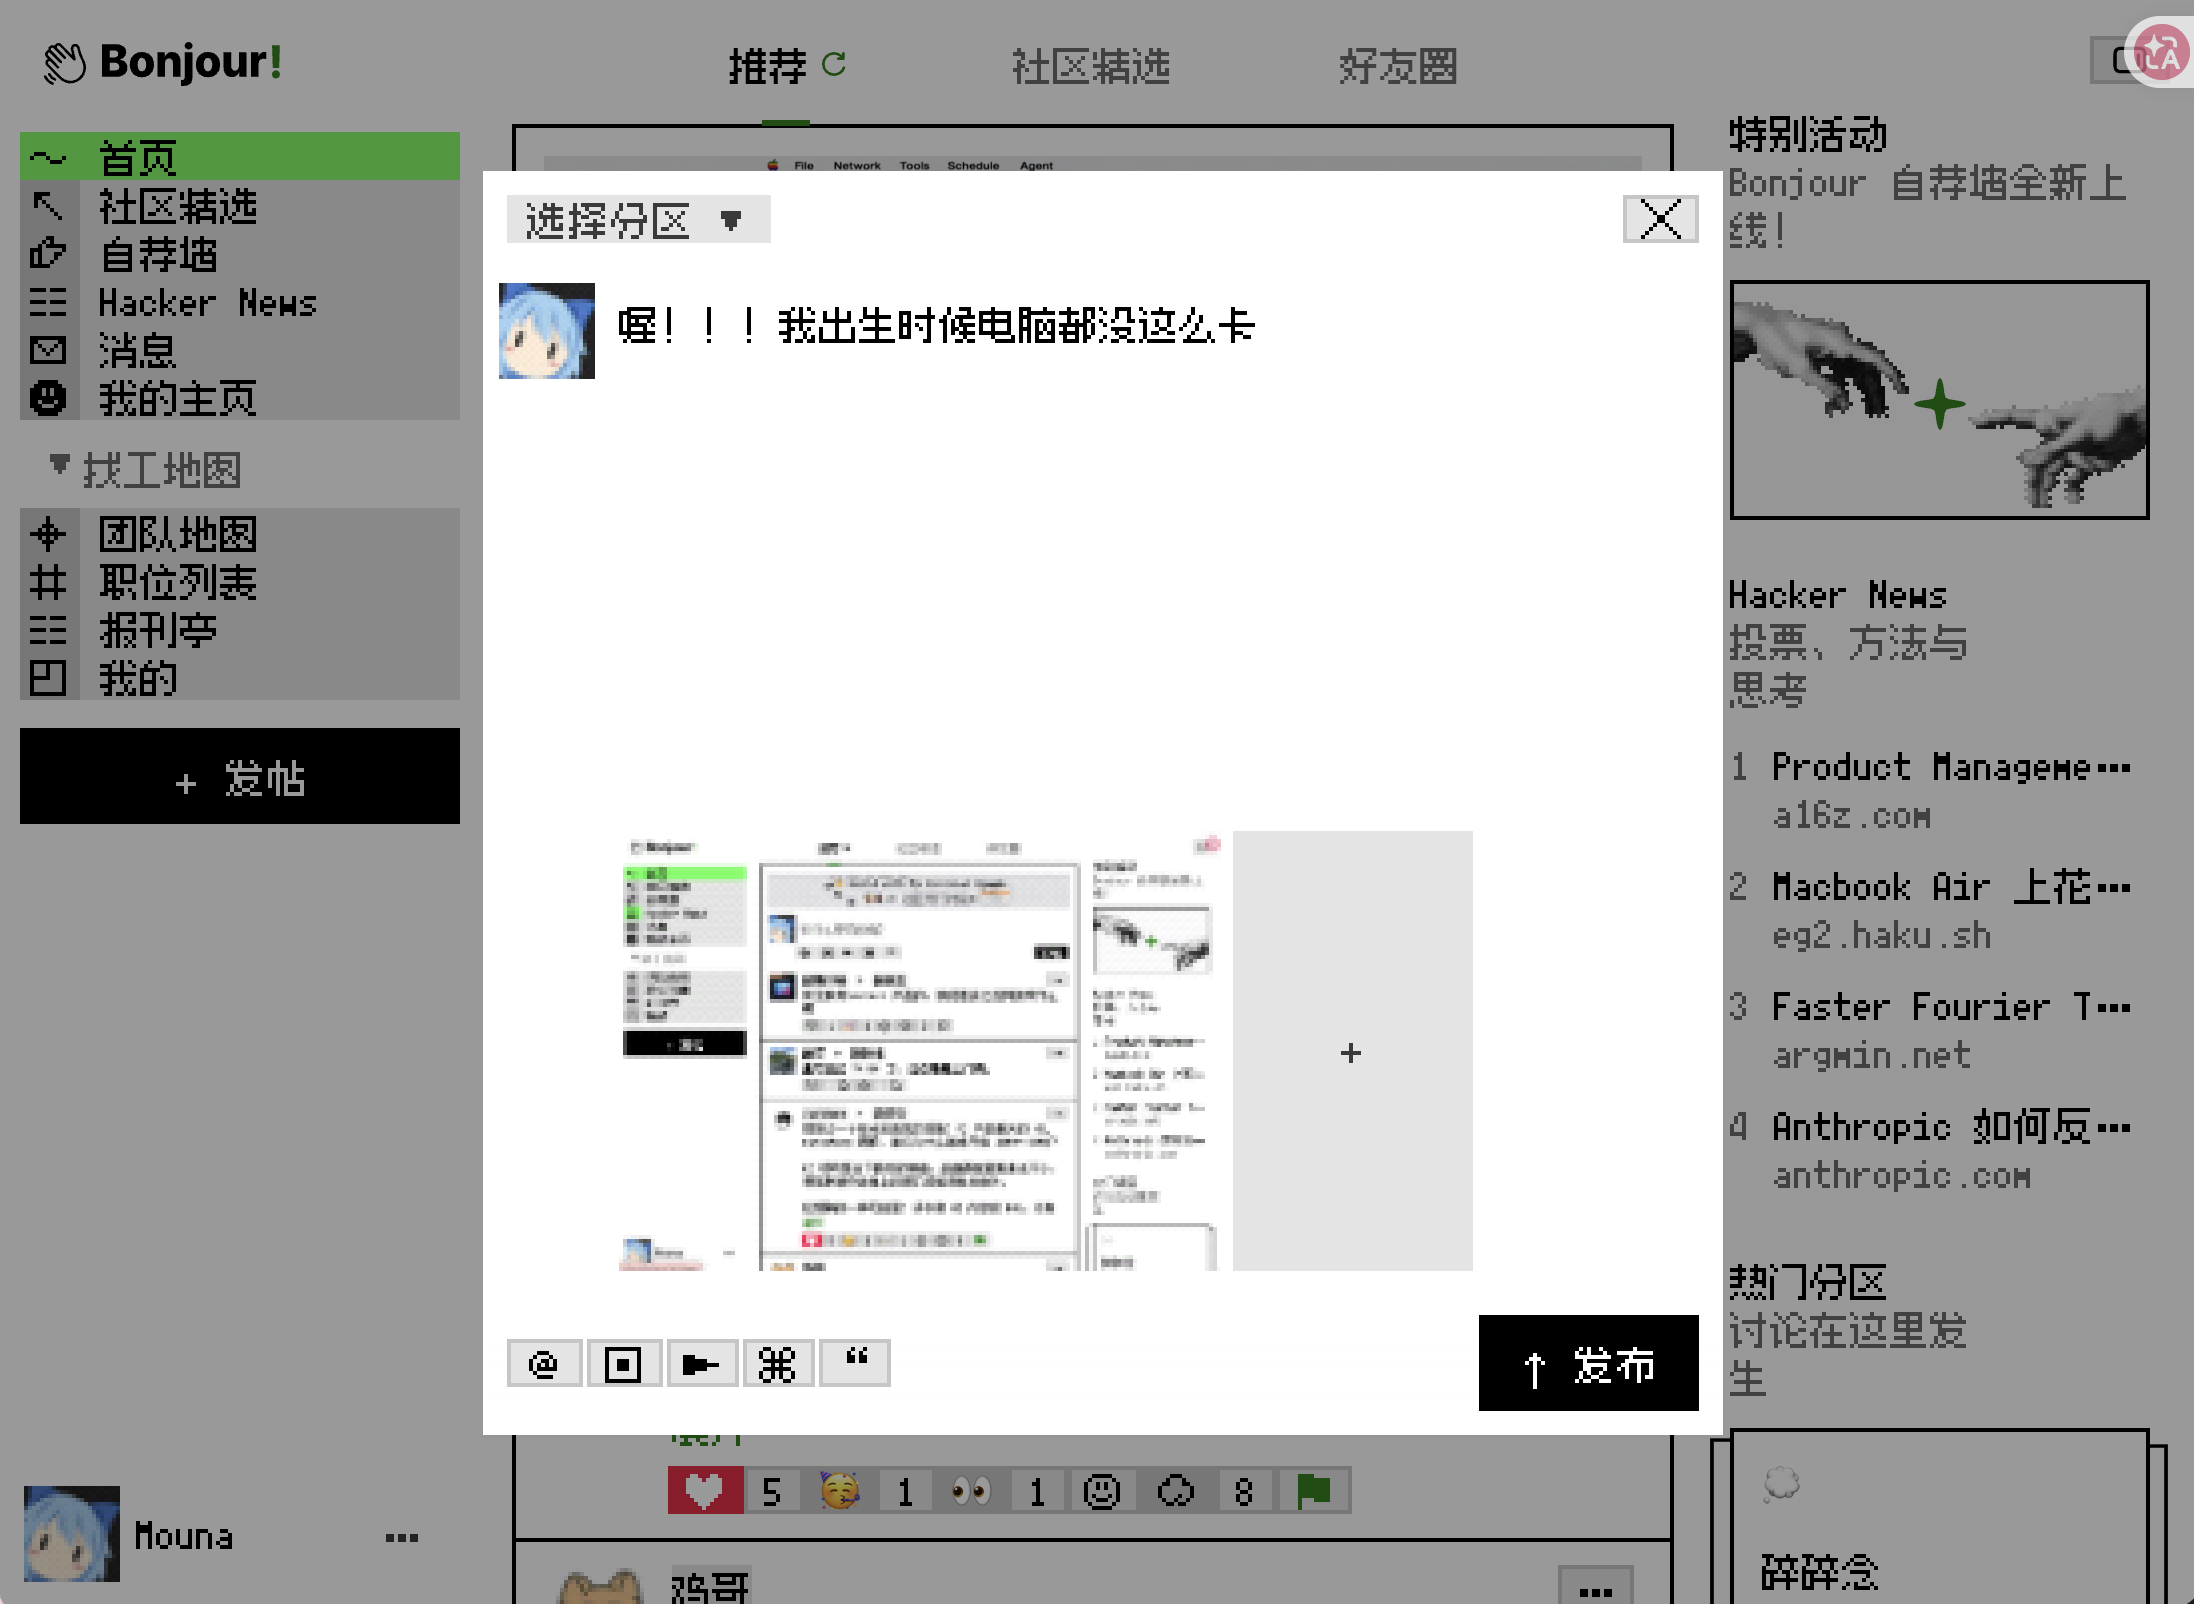Click the 发布 publish button
2194x1604 pixels.
click(x=1588, y=1363)
